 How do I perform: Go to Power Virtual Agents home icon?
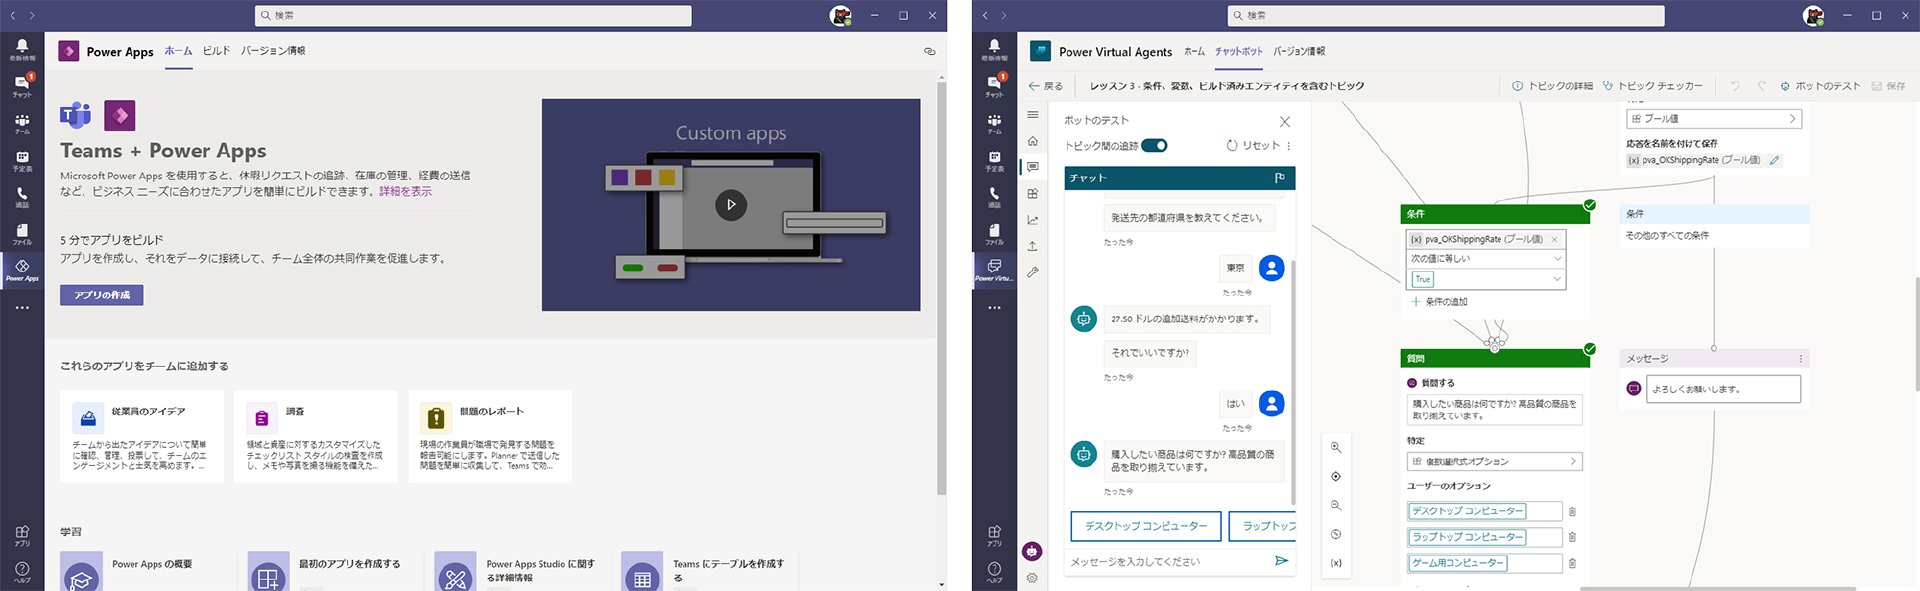tap(1033, 141)
